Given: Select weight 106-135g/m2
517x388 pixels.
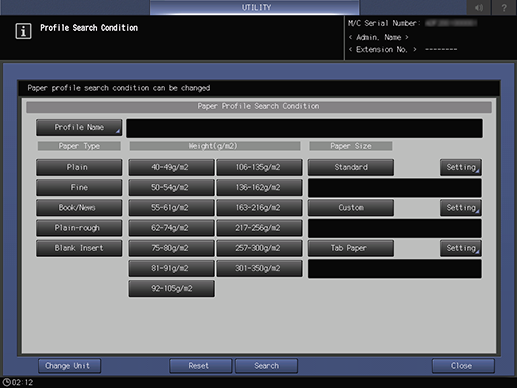Looking at the screenshot, I should (x=259, y=167).
